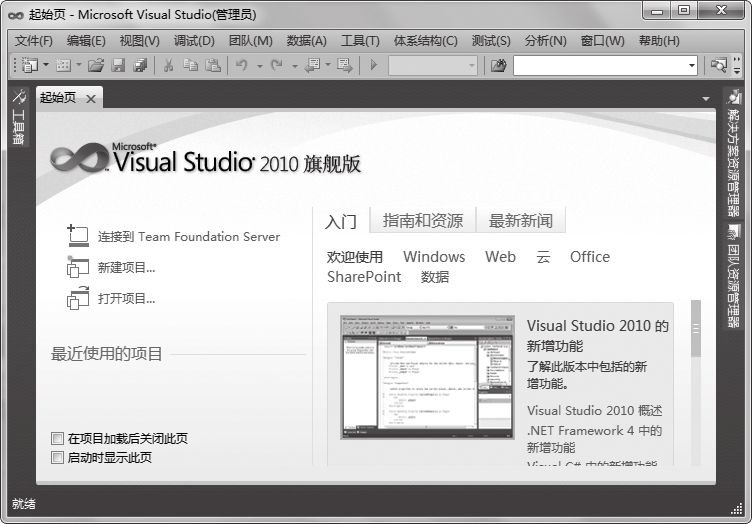Open the 工具(T) menu
The width and height of the screenshot is (752, 524).
[x=360, y=41]
